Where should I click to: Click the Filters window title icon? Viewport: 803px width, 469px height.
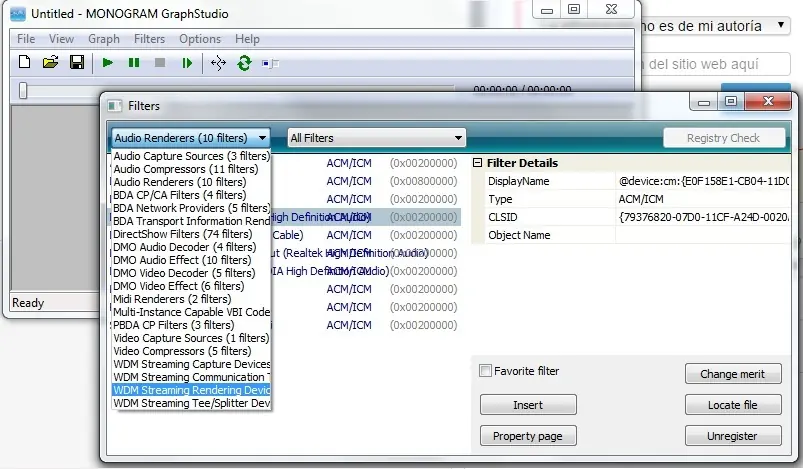[115, 106]
